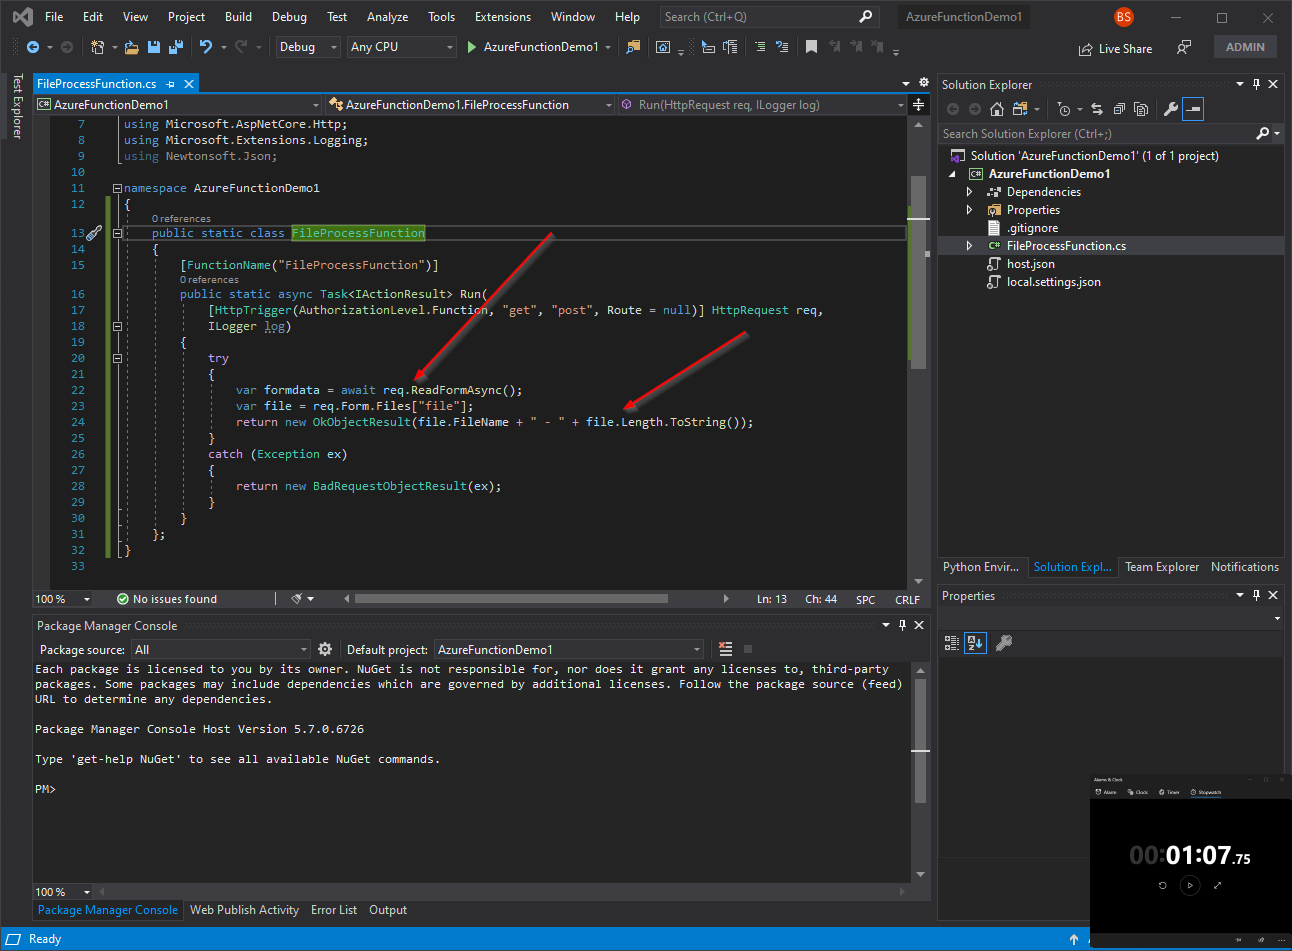Switch to the Error List tab
The image size is (1292, 951).
(x=333, y=910)
